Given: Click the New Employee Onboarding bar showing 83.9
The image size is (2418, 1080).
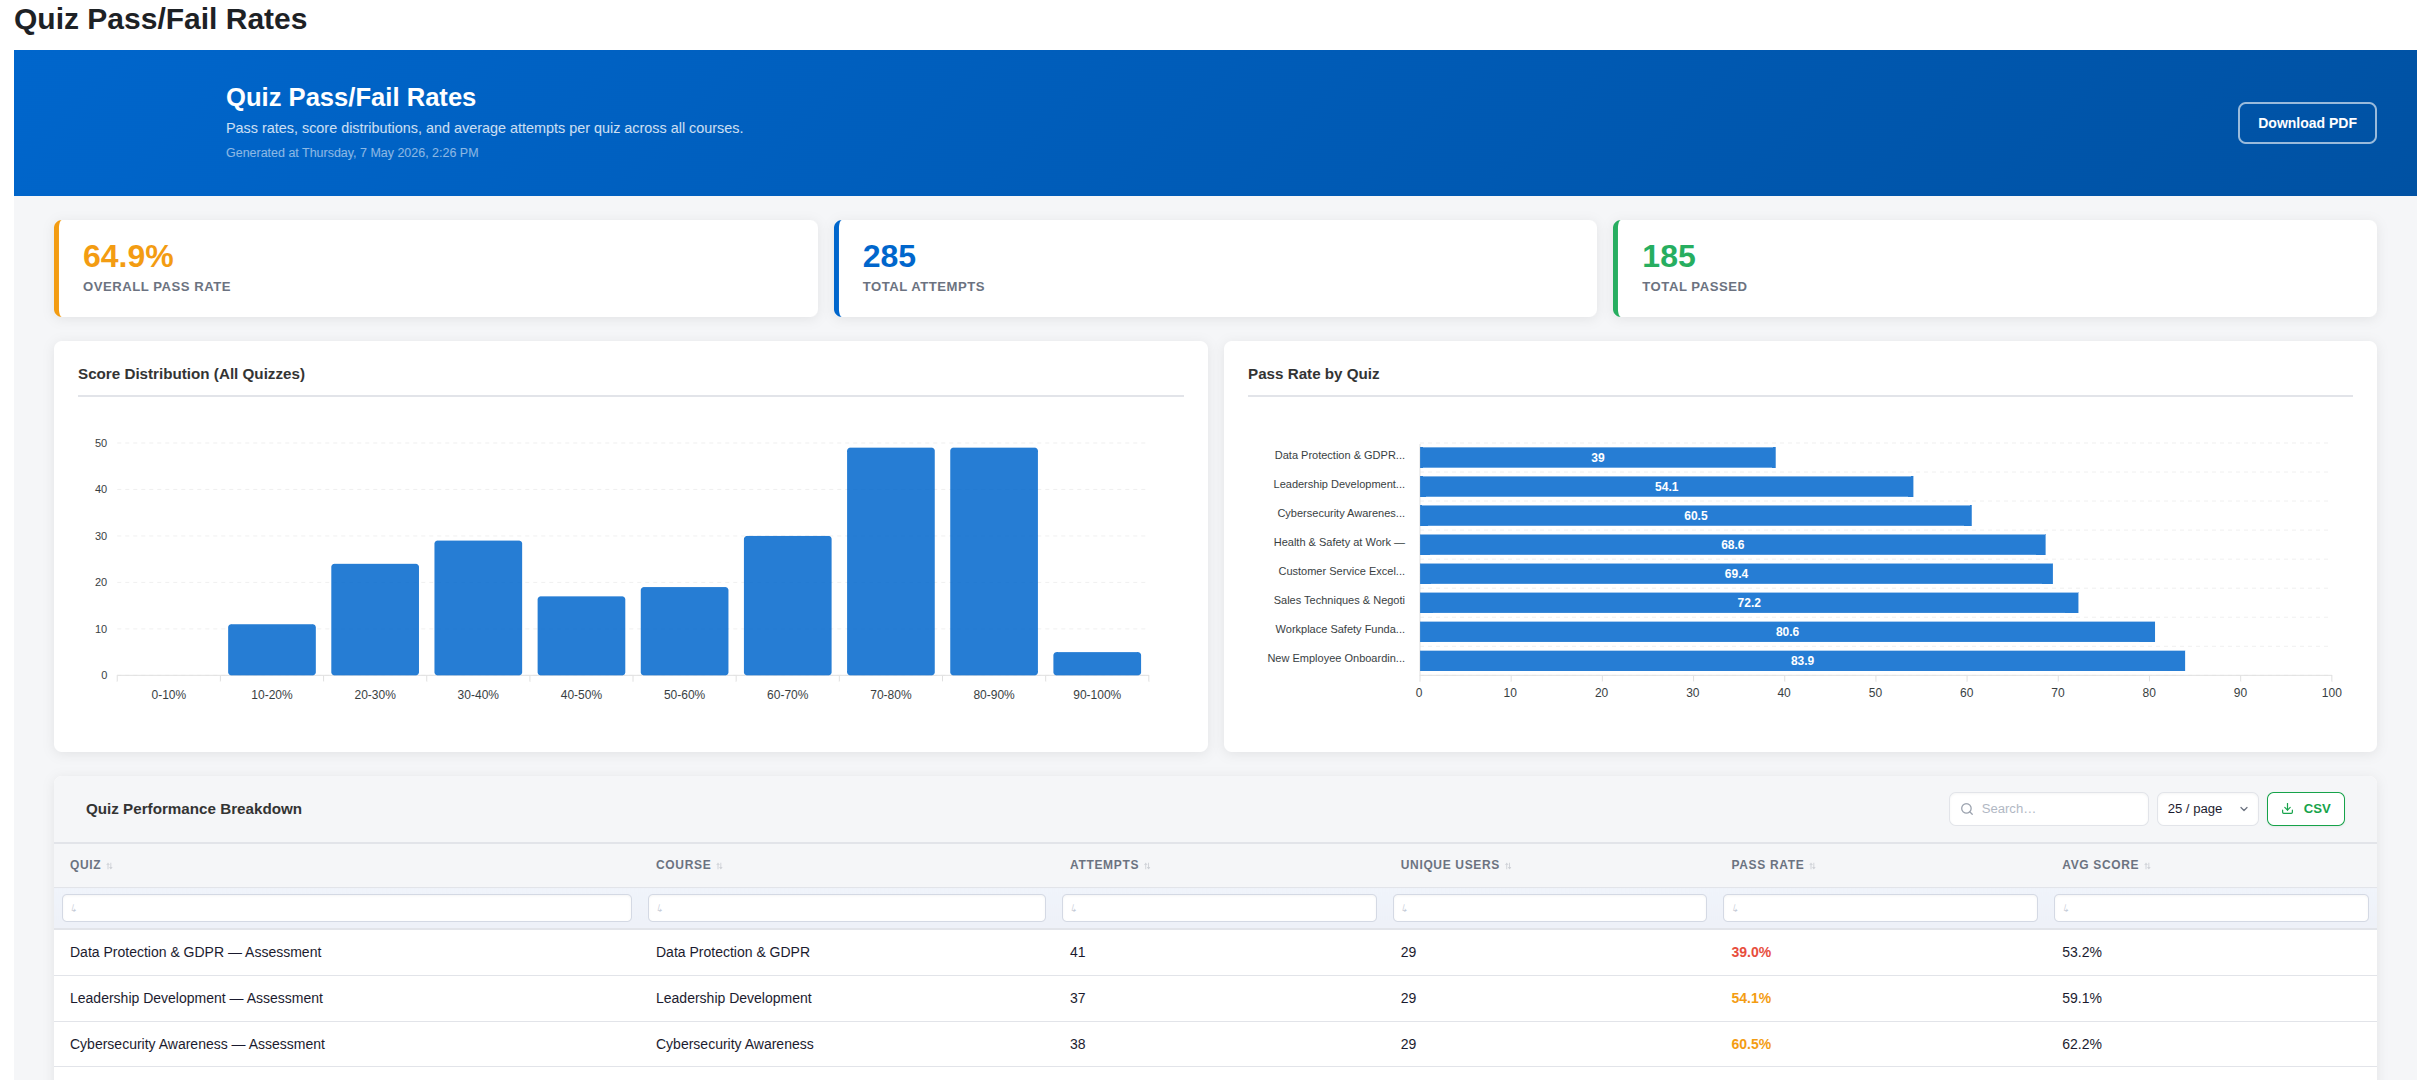Looking at the screenshot, I should [x=1802, y=661].
